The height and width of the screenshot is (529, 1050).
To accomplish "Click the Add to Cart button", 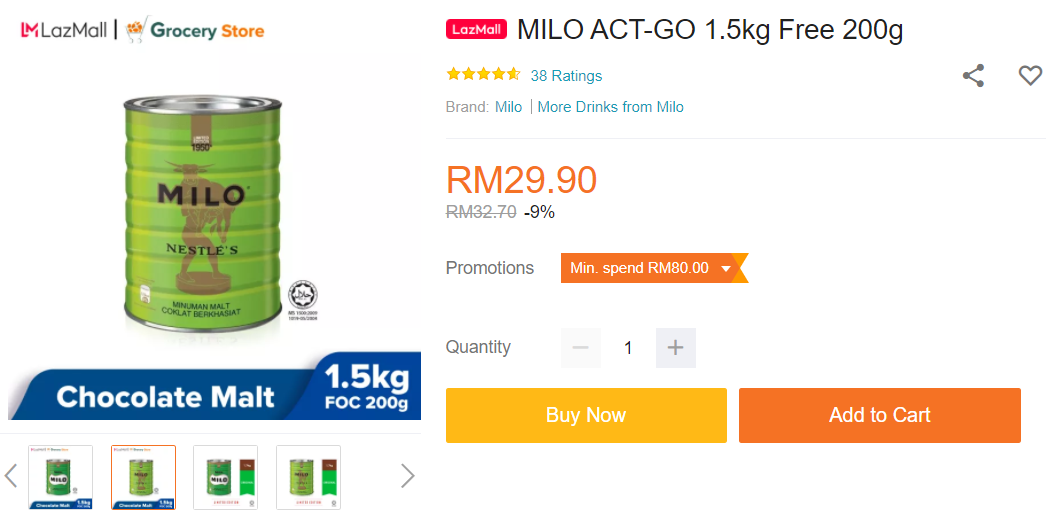I will pyautogui.click(x=879, y=415).
